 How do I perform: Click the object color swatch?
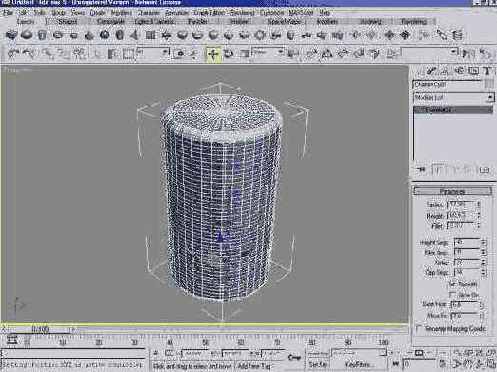489,84
